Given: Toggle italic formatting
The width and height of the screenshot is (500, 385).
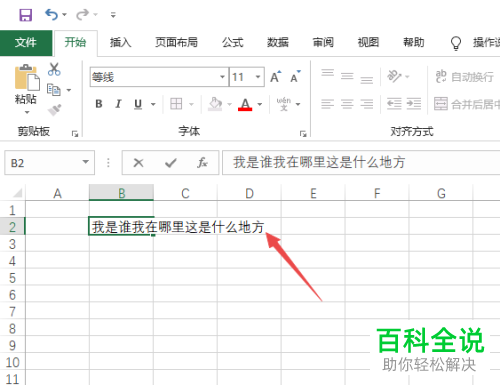Looking at the screenshot, I should coord(118,104).
